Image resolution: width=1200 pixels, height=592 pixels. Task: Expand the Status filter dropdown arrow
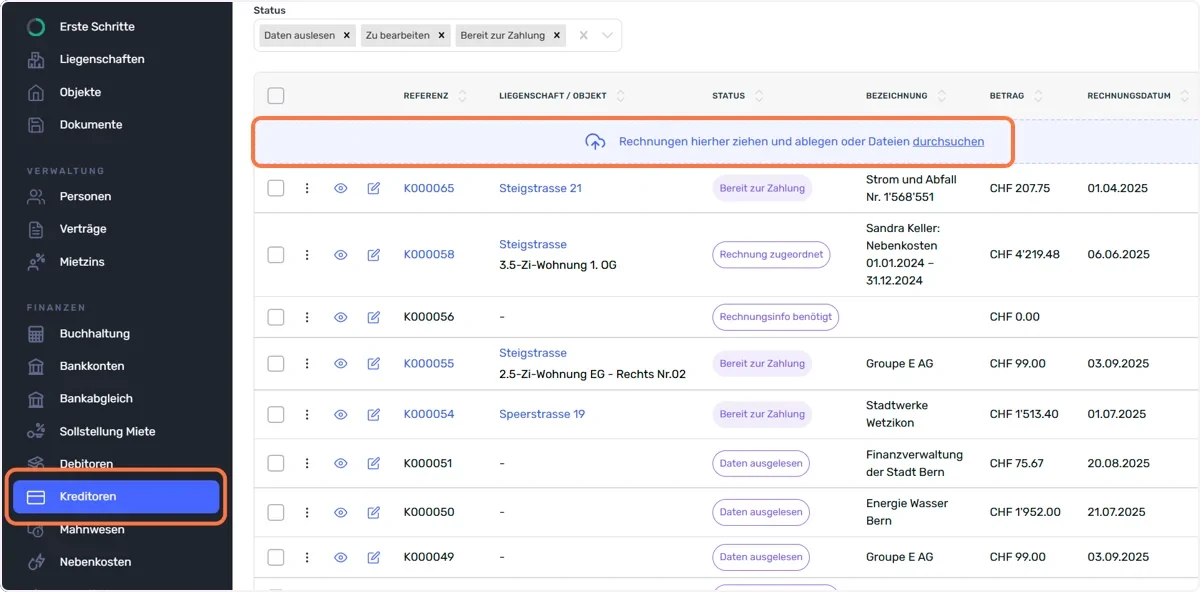pos(607,35)
